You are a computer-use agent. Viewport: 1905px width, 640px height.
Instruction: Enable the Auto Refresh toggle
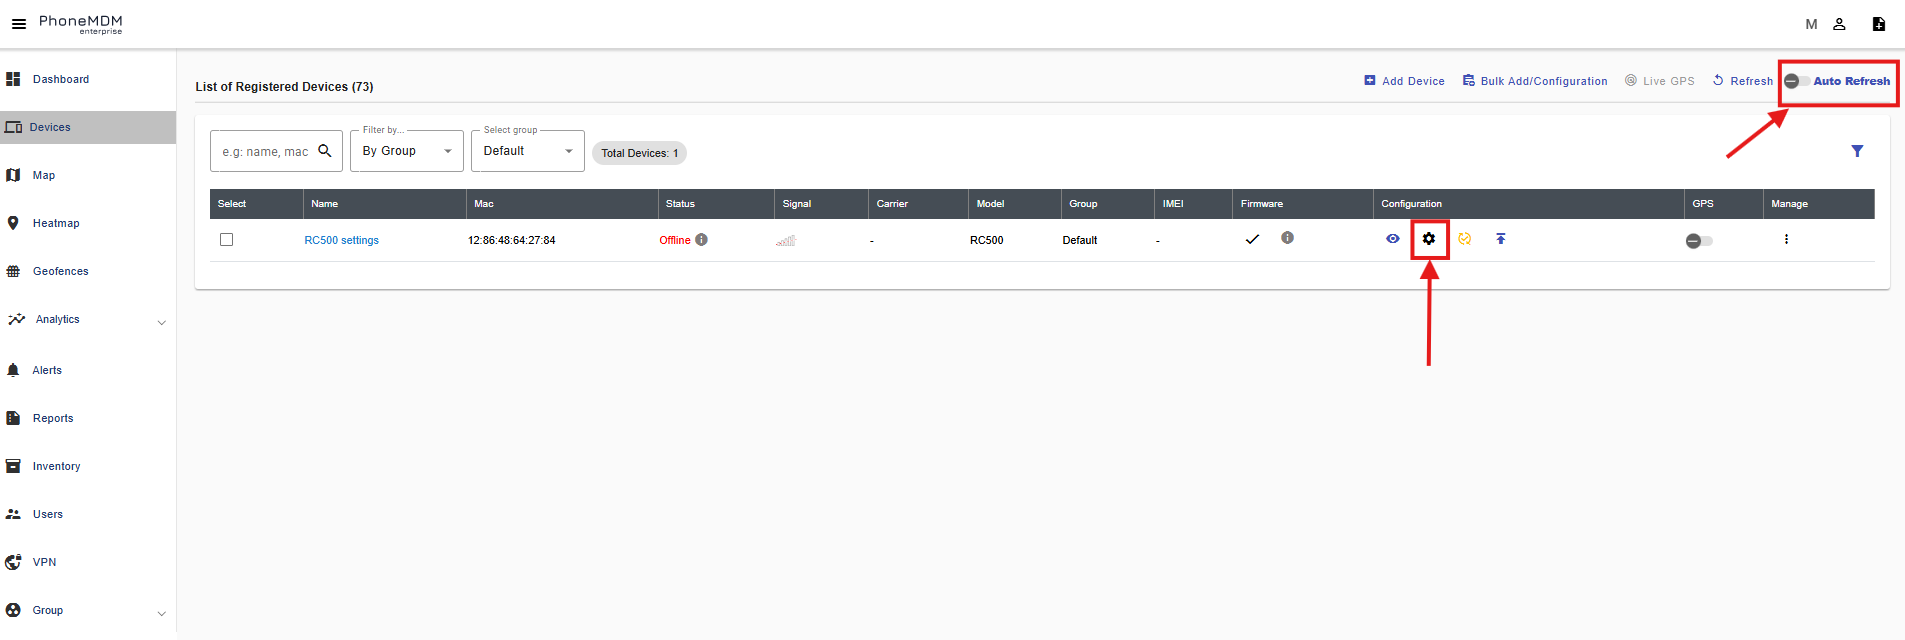click(x=1797, y=81)
